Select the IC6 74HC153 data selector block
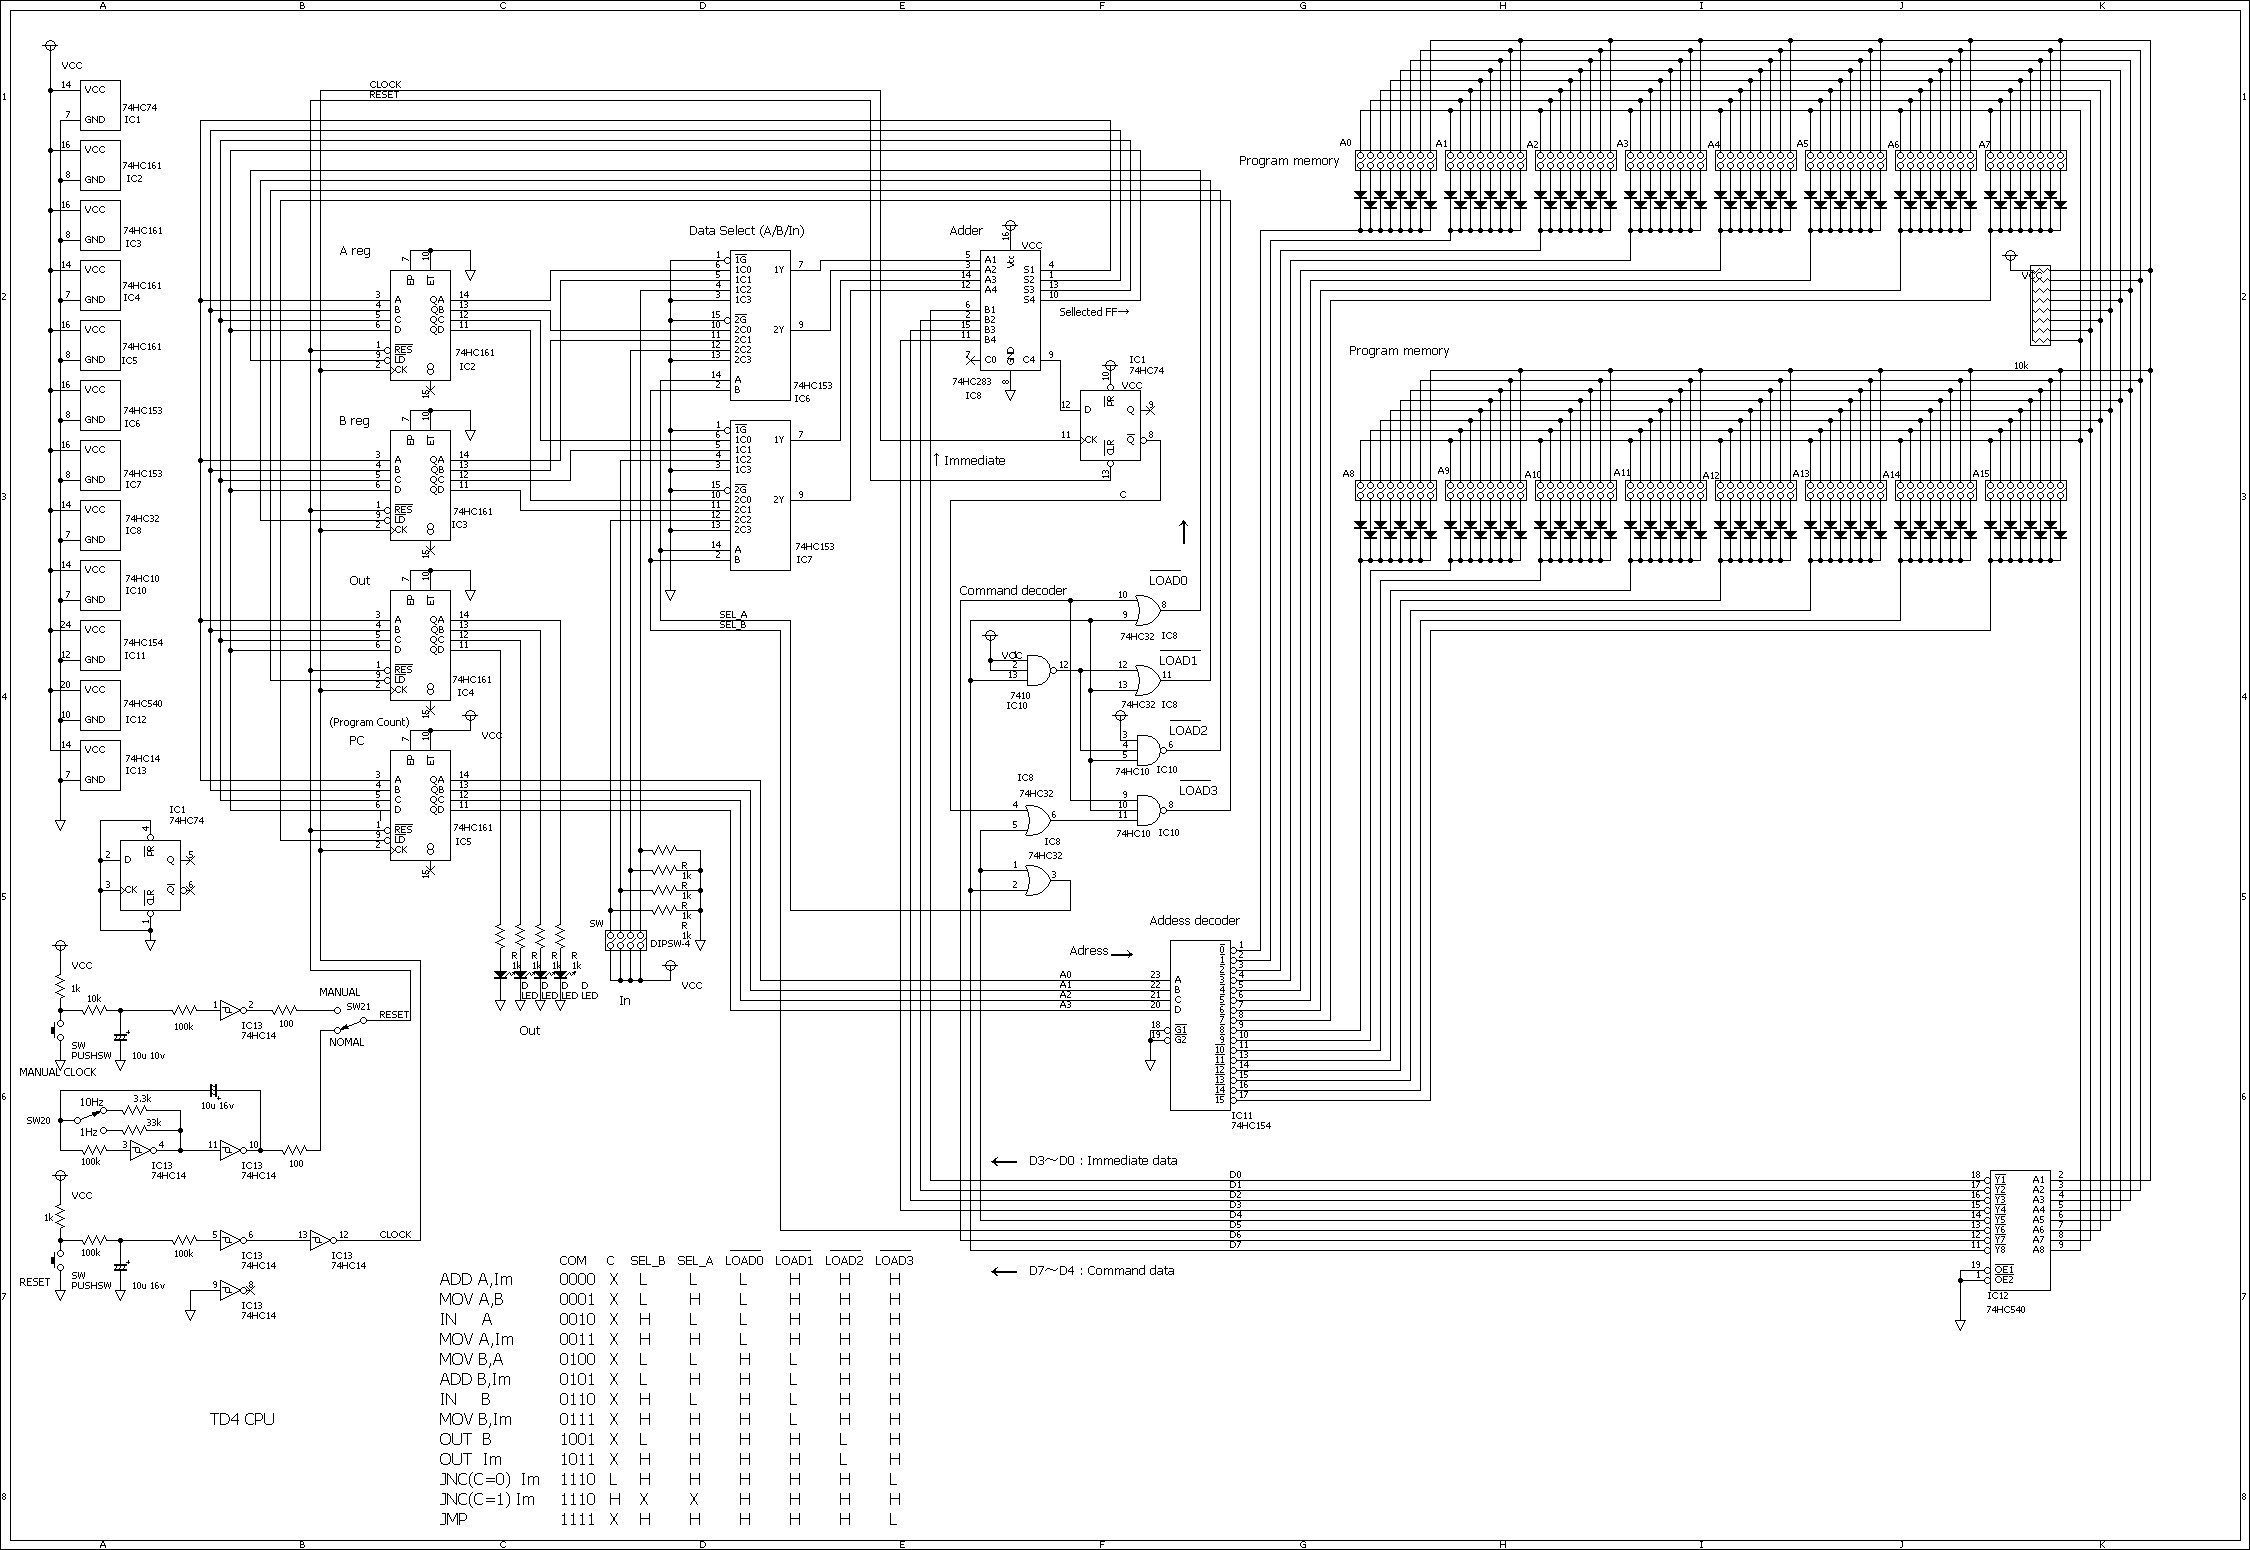The image size is (2250, 1550). coord(760,325)
